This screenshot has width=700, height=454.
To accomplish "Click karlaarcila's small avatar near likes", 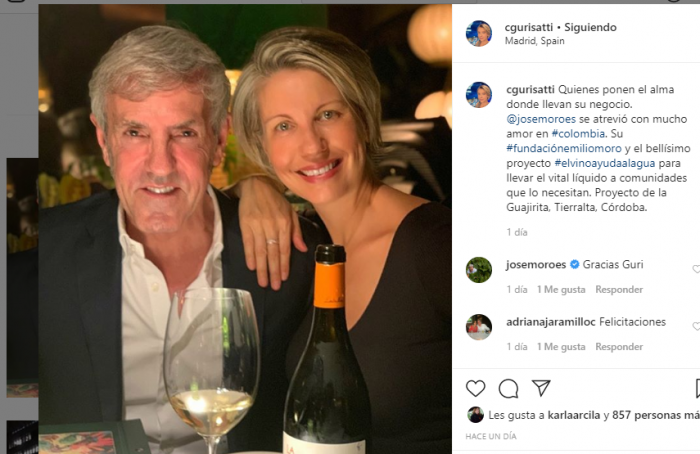I will point(475,414).
